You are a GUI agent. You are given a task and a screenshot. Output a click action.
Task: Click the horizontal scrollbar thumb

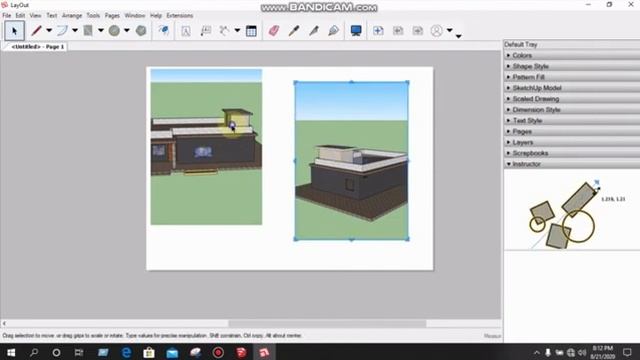click(327, 324)
